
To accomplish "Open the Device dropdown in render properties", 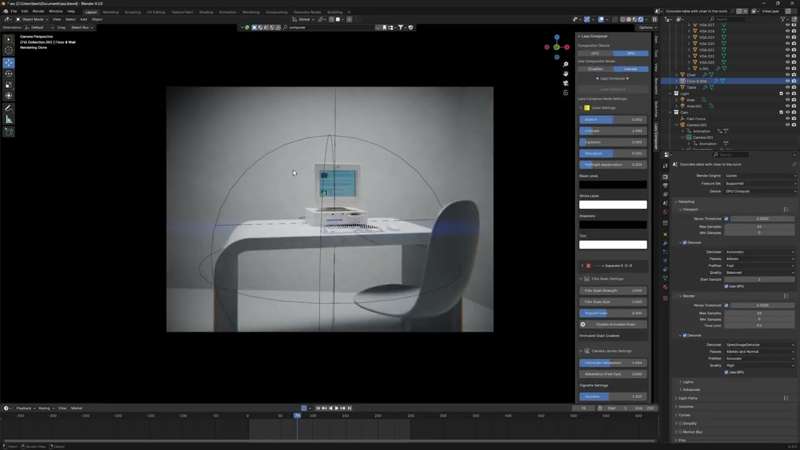I will pos(760,191).
